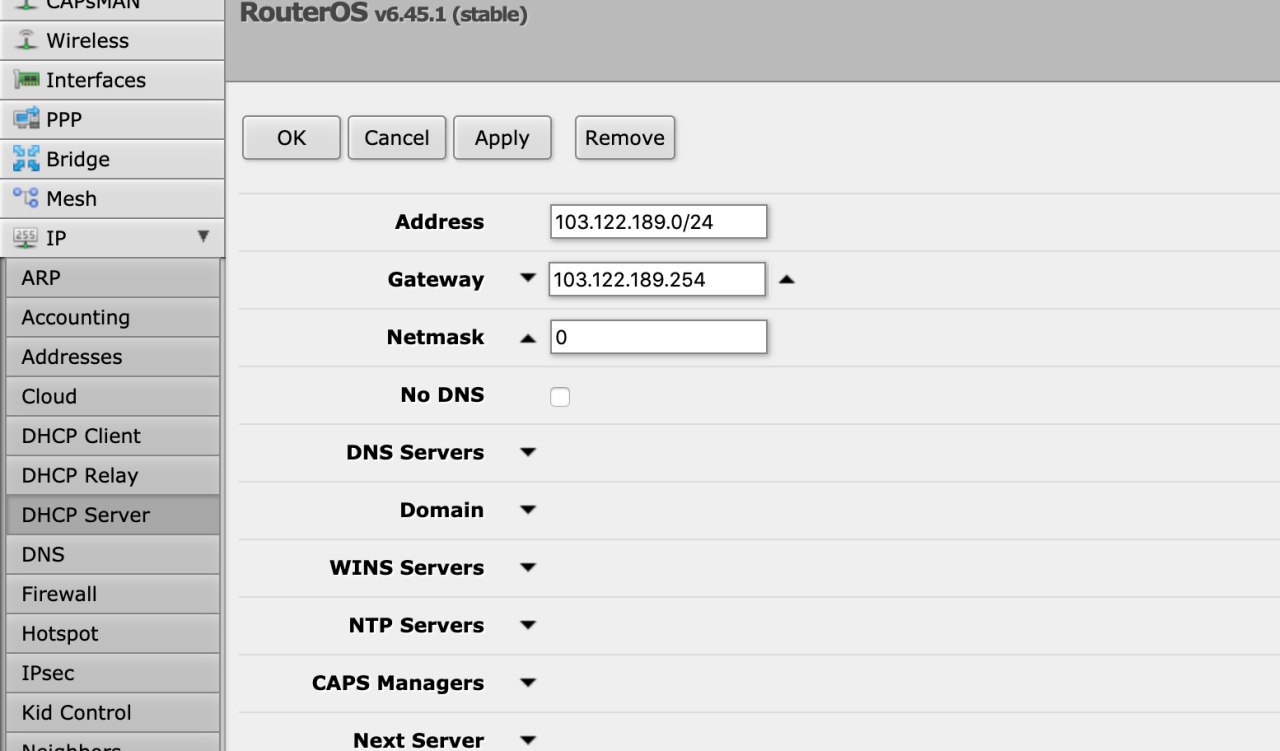1280x751 pixels.
Task: Expand the CAPS Managers field
Action: tap(528, 683)
